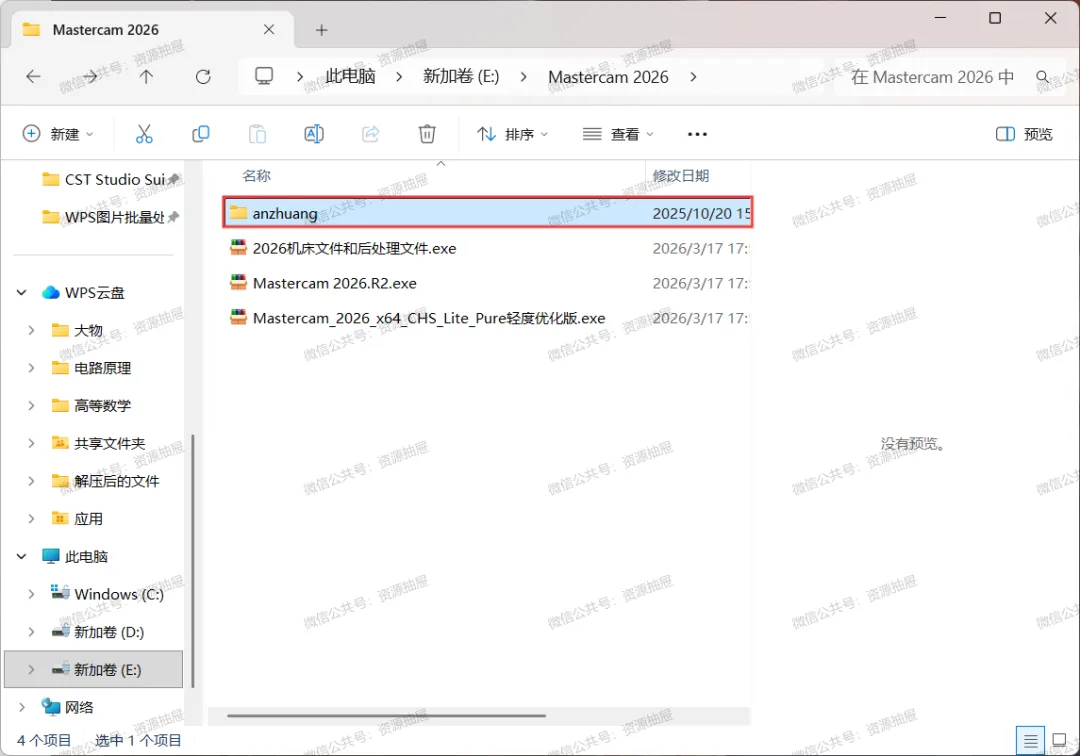Click Mastercam 2026 in the address breadcrumb
The width and height of the screenshot is (1080, 756).
tap(608, 77)
